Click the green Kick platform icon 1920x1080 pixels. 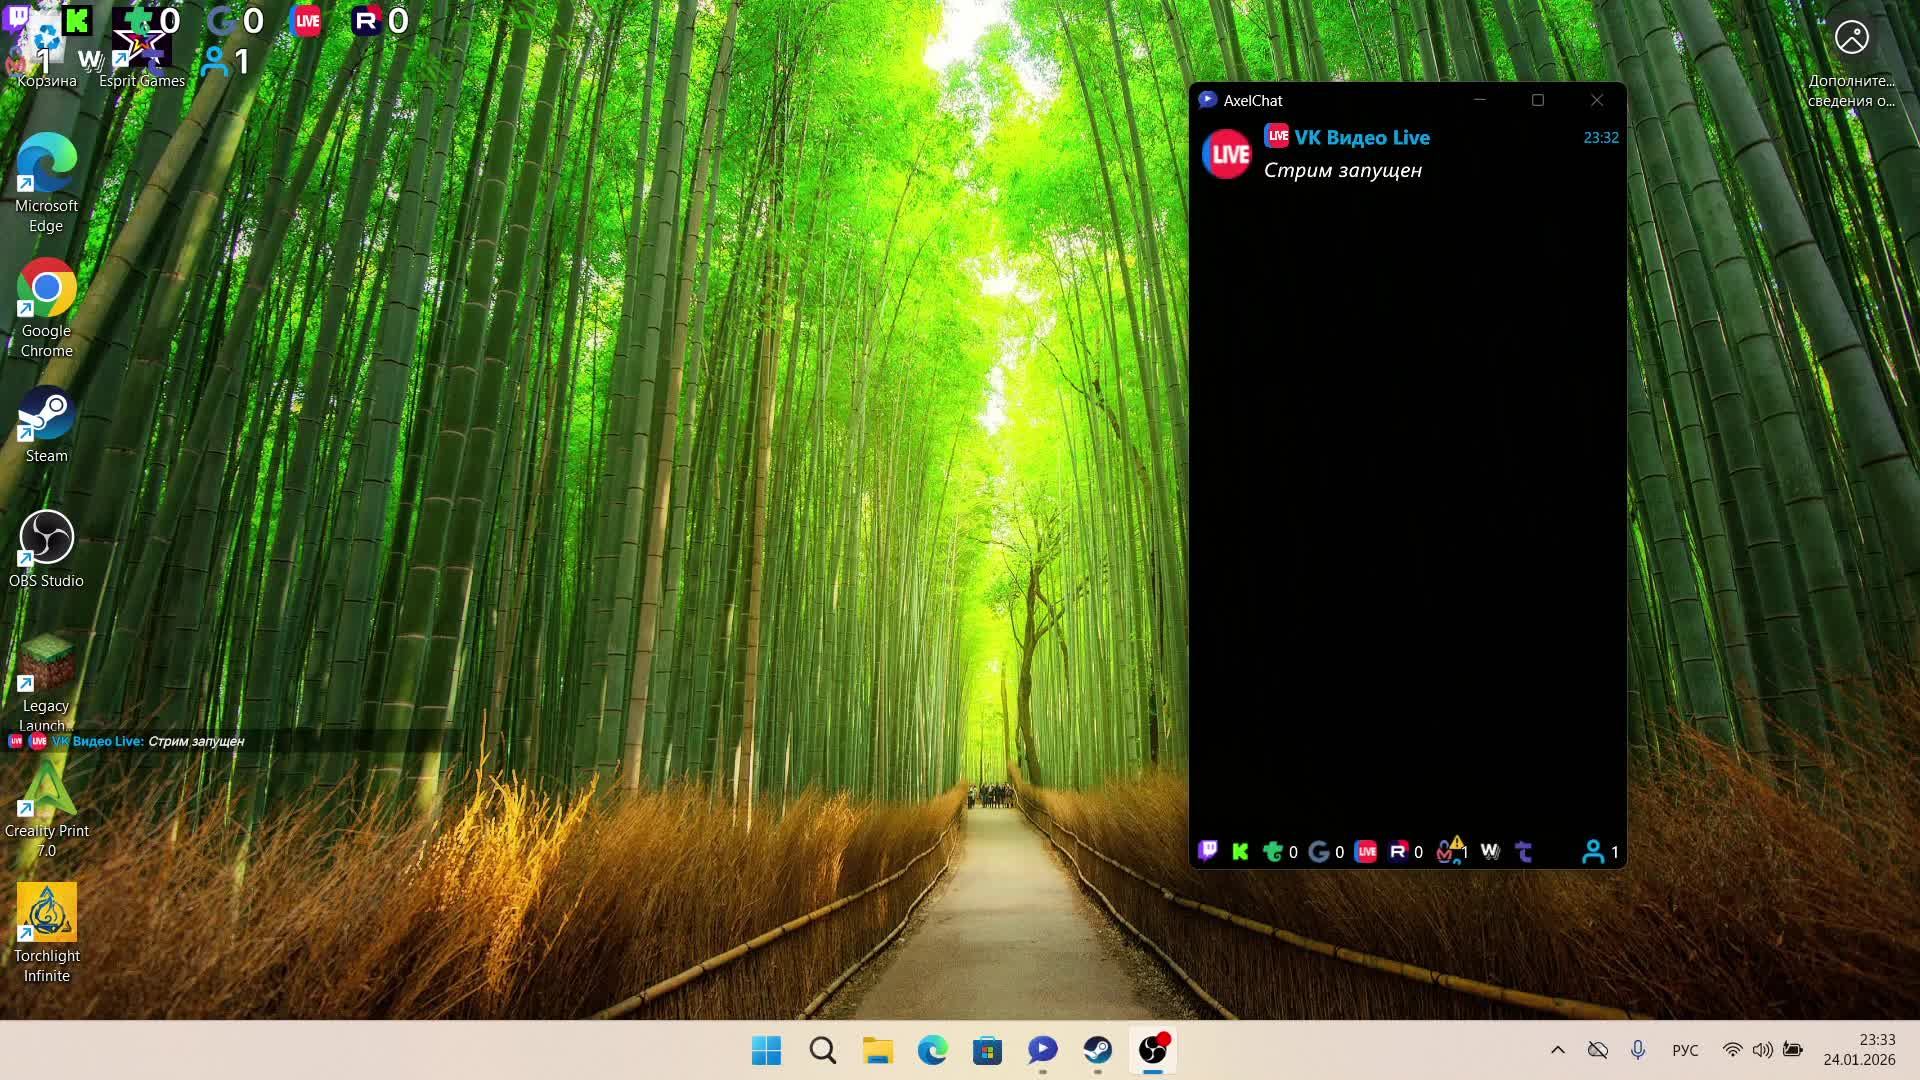click(x=1240, y=851)
